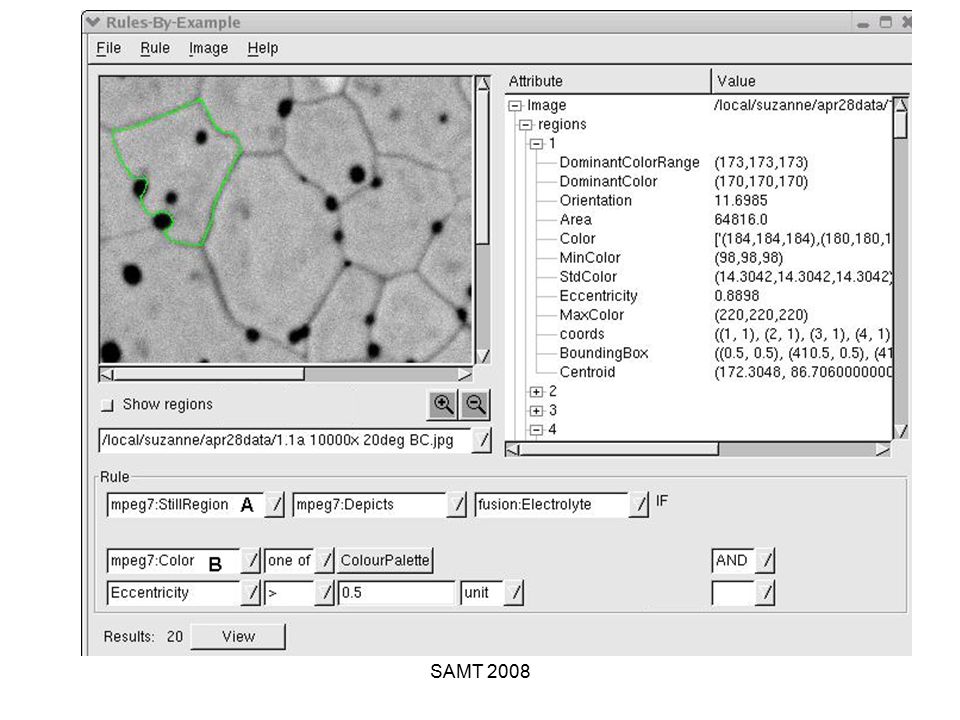Open the AND connector dropdown
Viewport: 960px width, 720px height.
pyautogui.click(x=766, y=560)
